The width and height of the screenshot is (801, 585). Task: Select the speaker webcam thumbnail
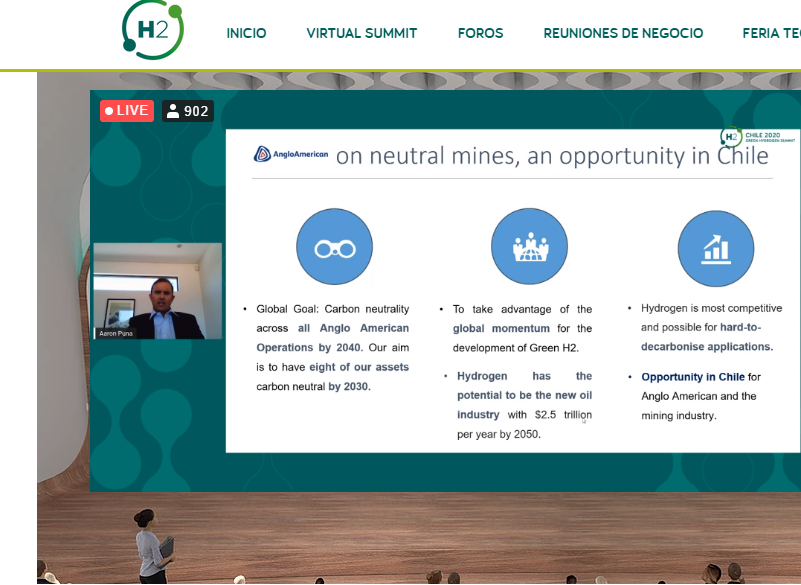[157, 290]
